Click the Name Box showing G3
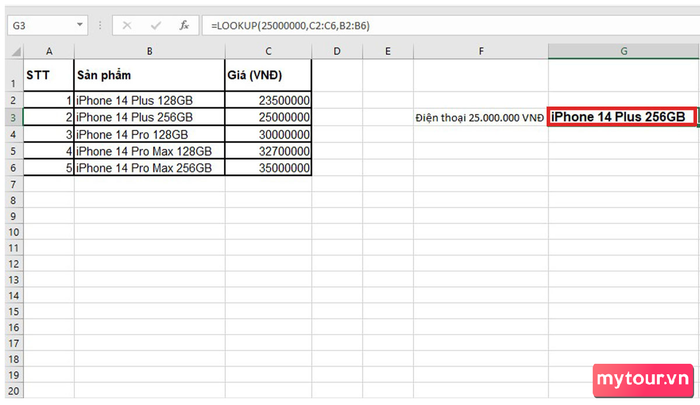 [47, 25]
